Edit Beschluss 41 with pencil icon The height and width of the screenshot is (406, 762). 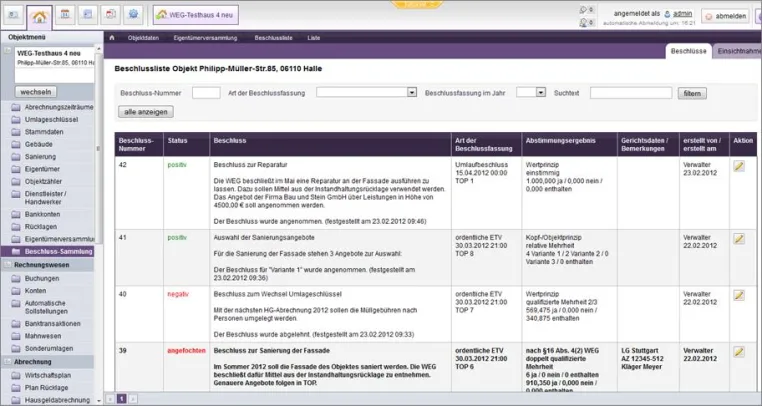click(x=739, y=239)
